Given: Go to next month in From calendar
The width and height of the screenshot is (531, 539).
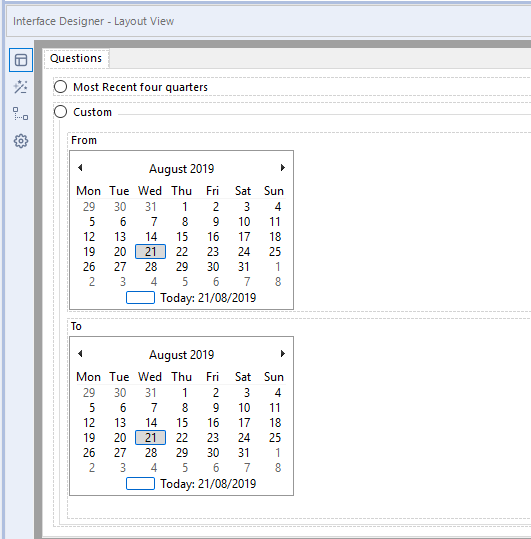Looking at the screenshot, I should pyautogui.click(x=283, y=168).
